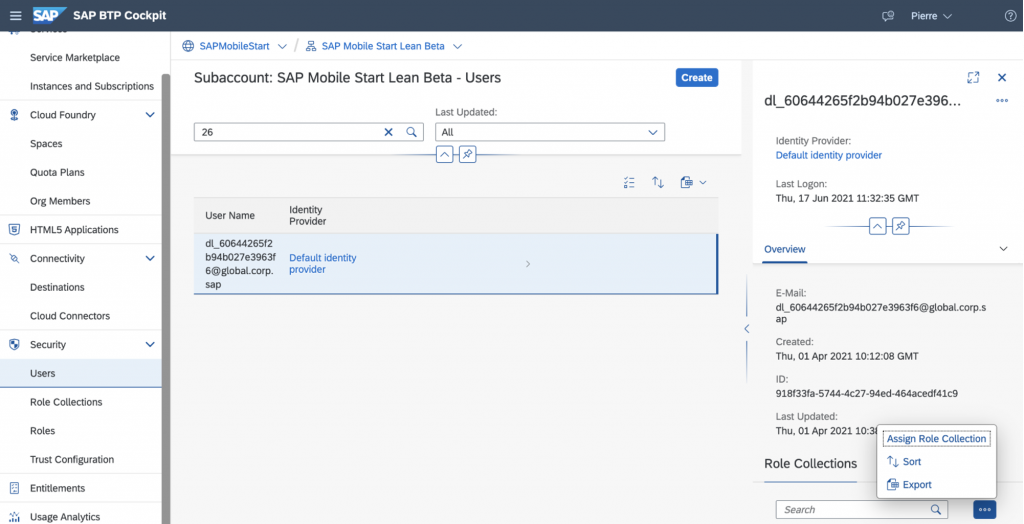This screenshot has width=1024, height=524.
Task: Click the Connectivity sidebar entry
Action: click(x=57, y=259)
